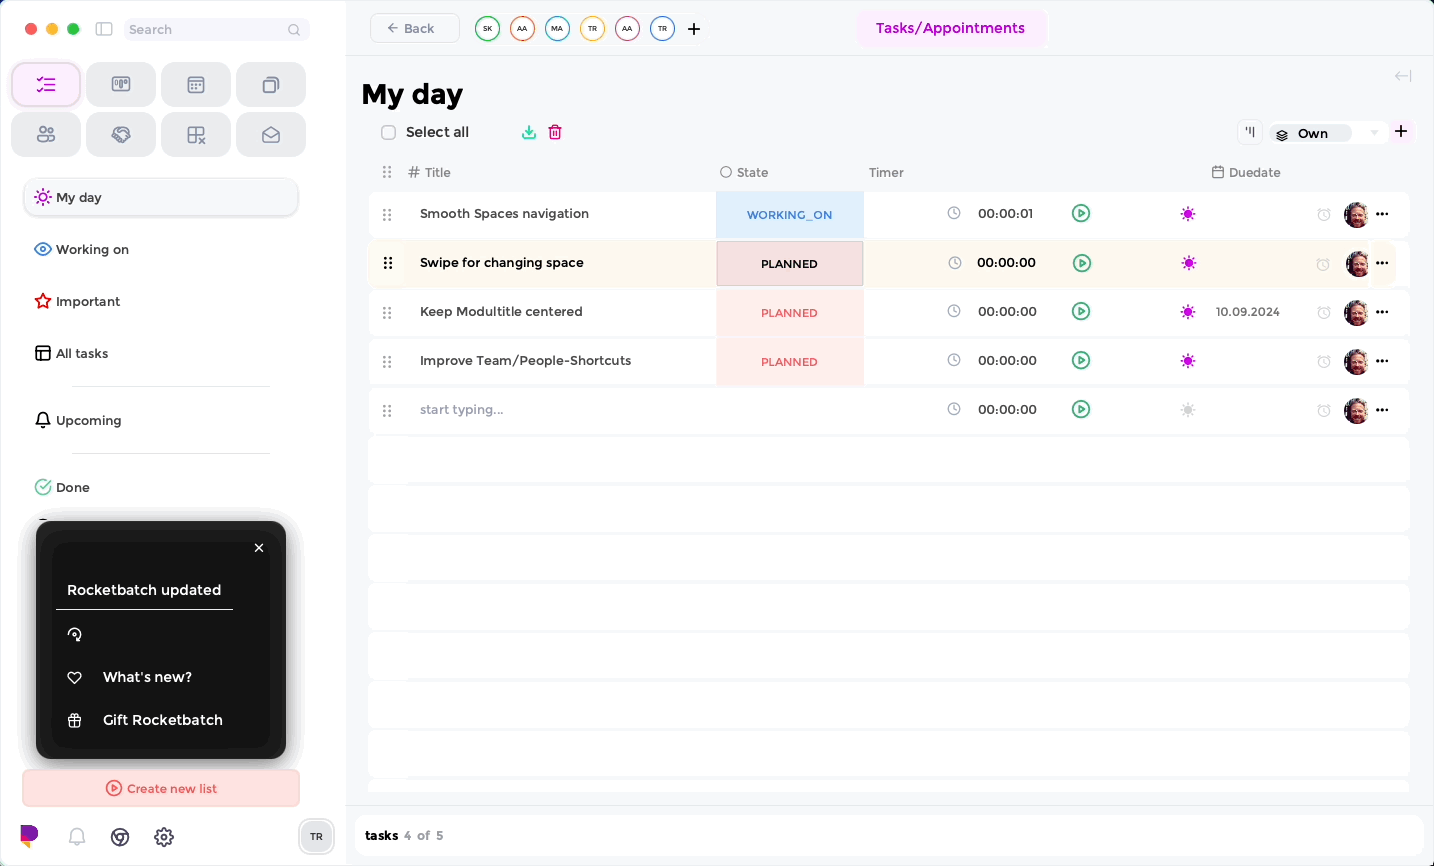Toggle My day sun on Improve Team/People-Shortcuts

point(1188,361)
